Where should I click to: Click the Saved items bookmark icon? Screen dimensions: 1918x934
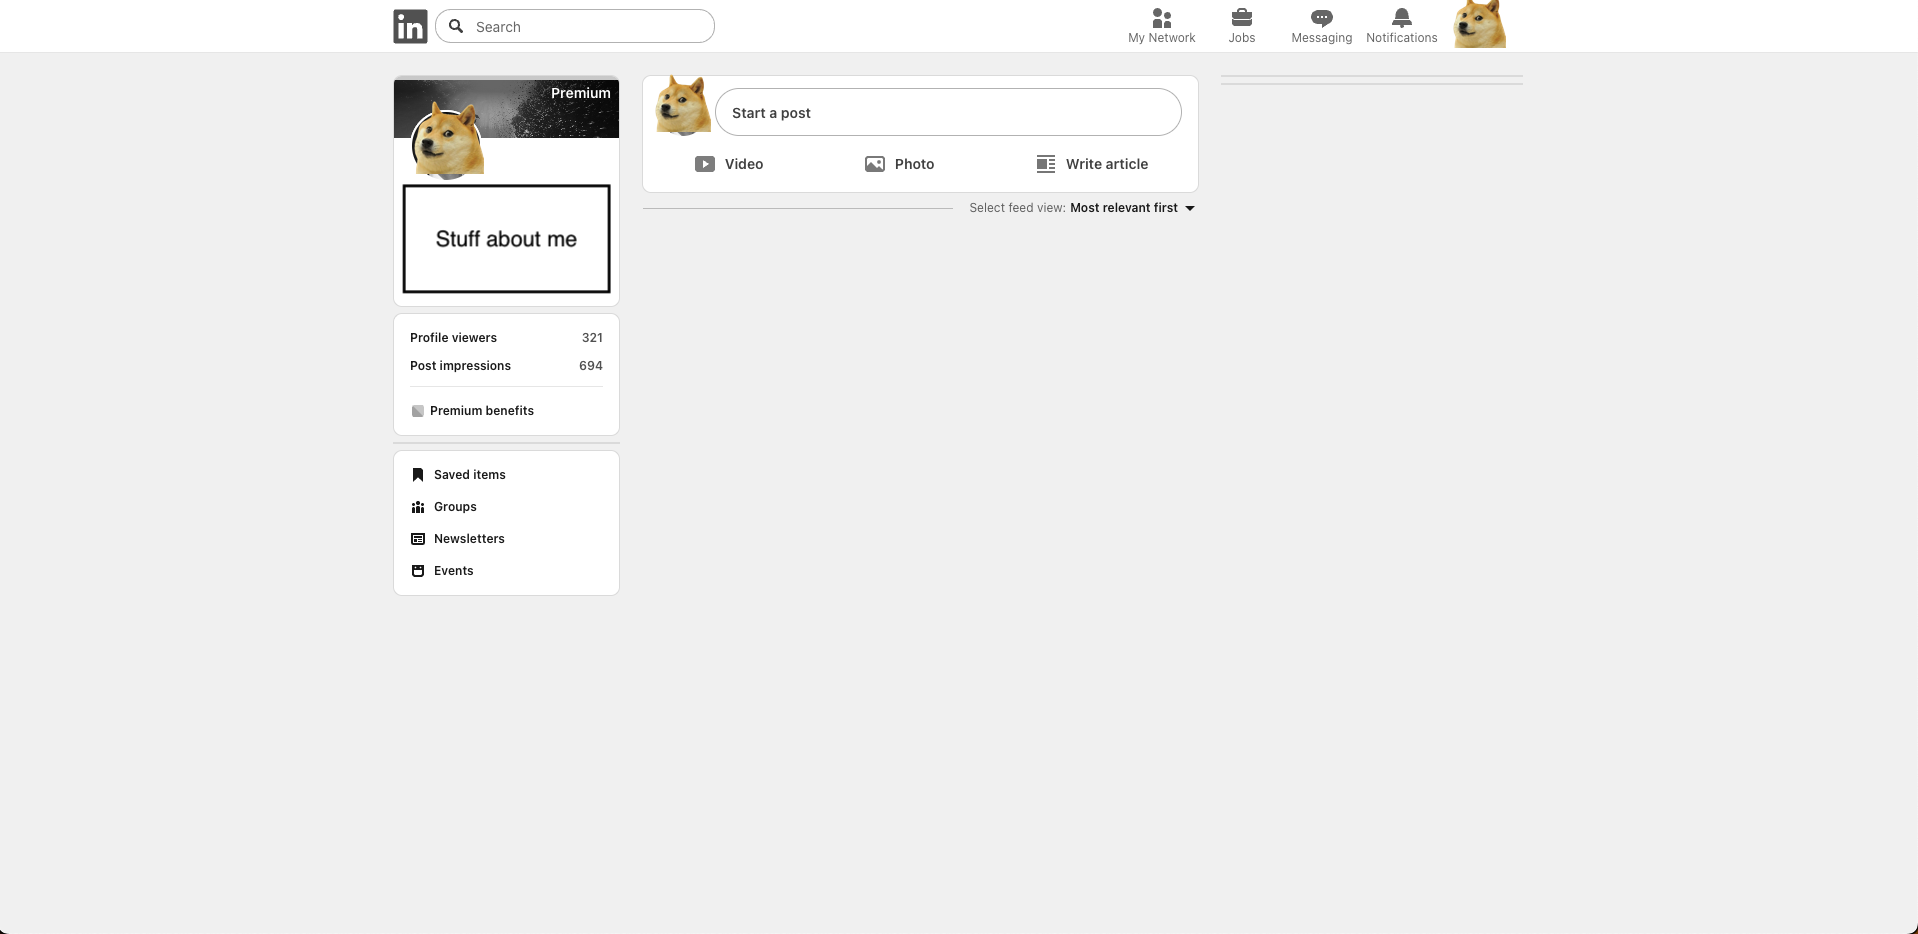[x=418, y=475]
